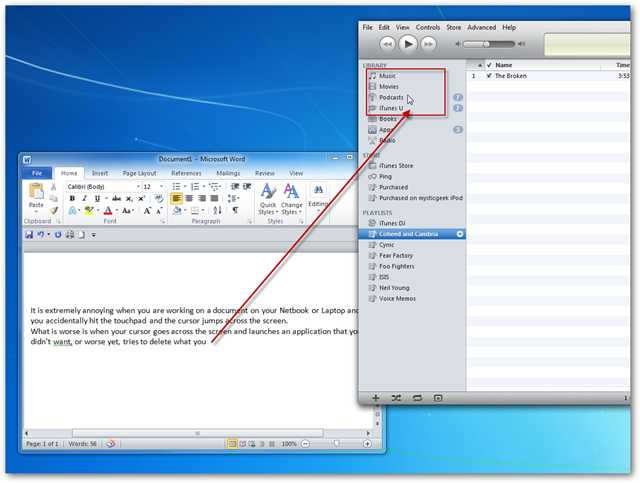Apply the yellow Text Highlight Color in Word
Screen dimensions: 640x483
[x=89, y=211]
